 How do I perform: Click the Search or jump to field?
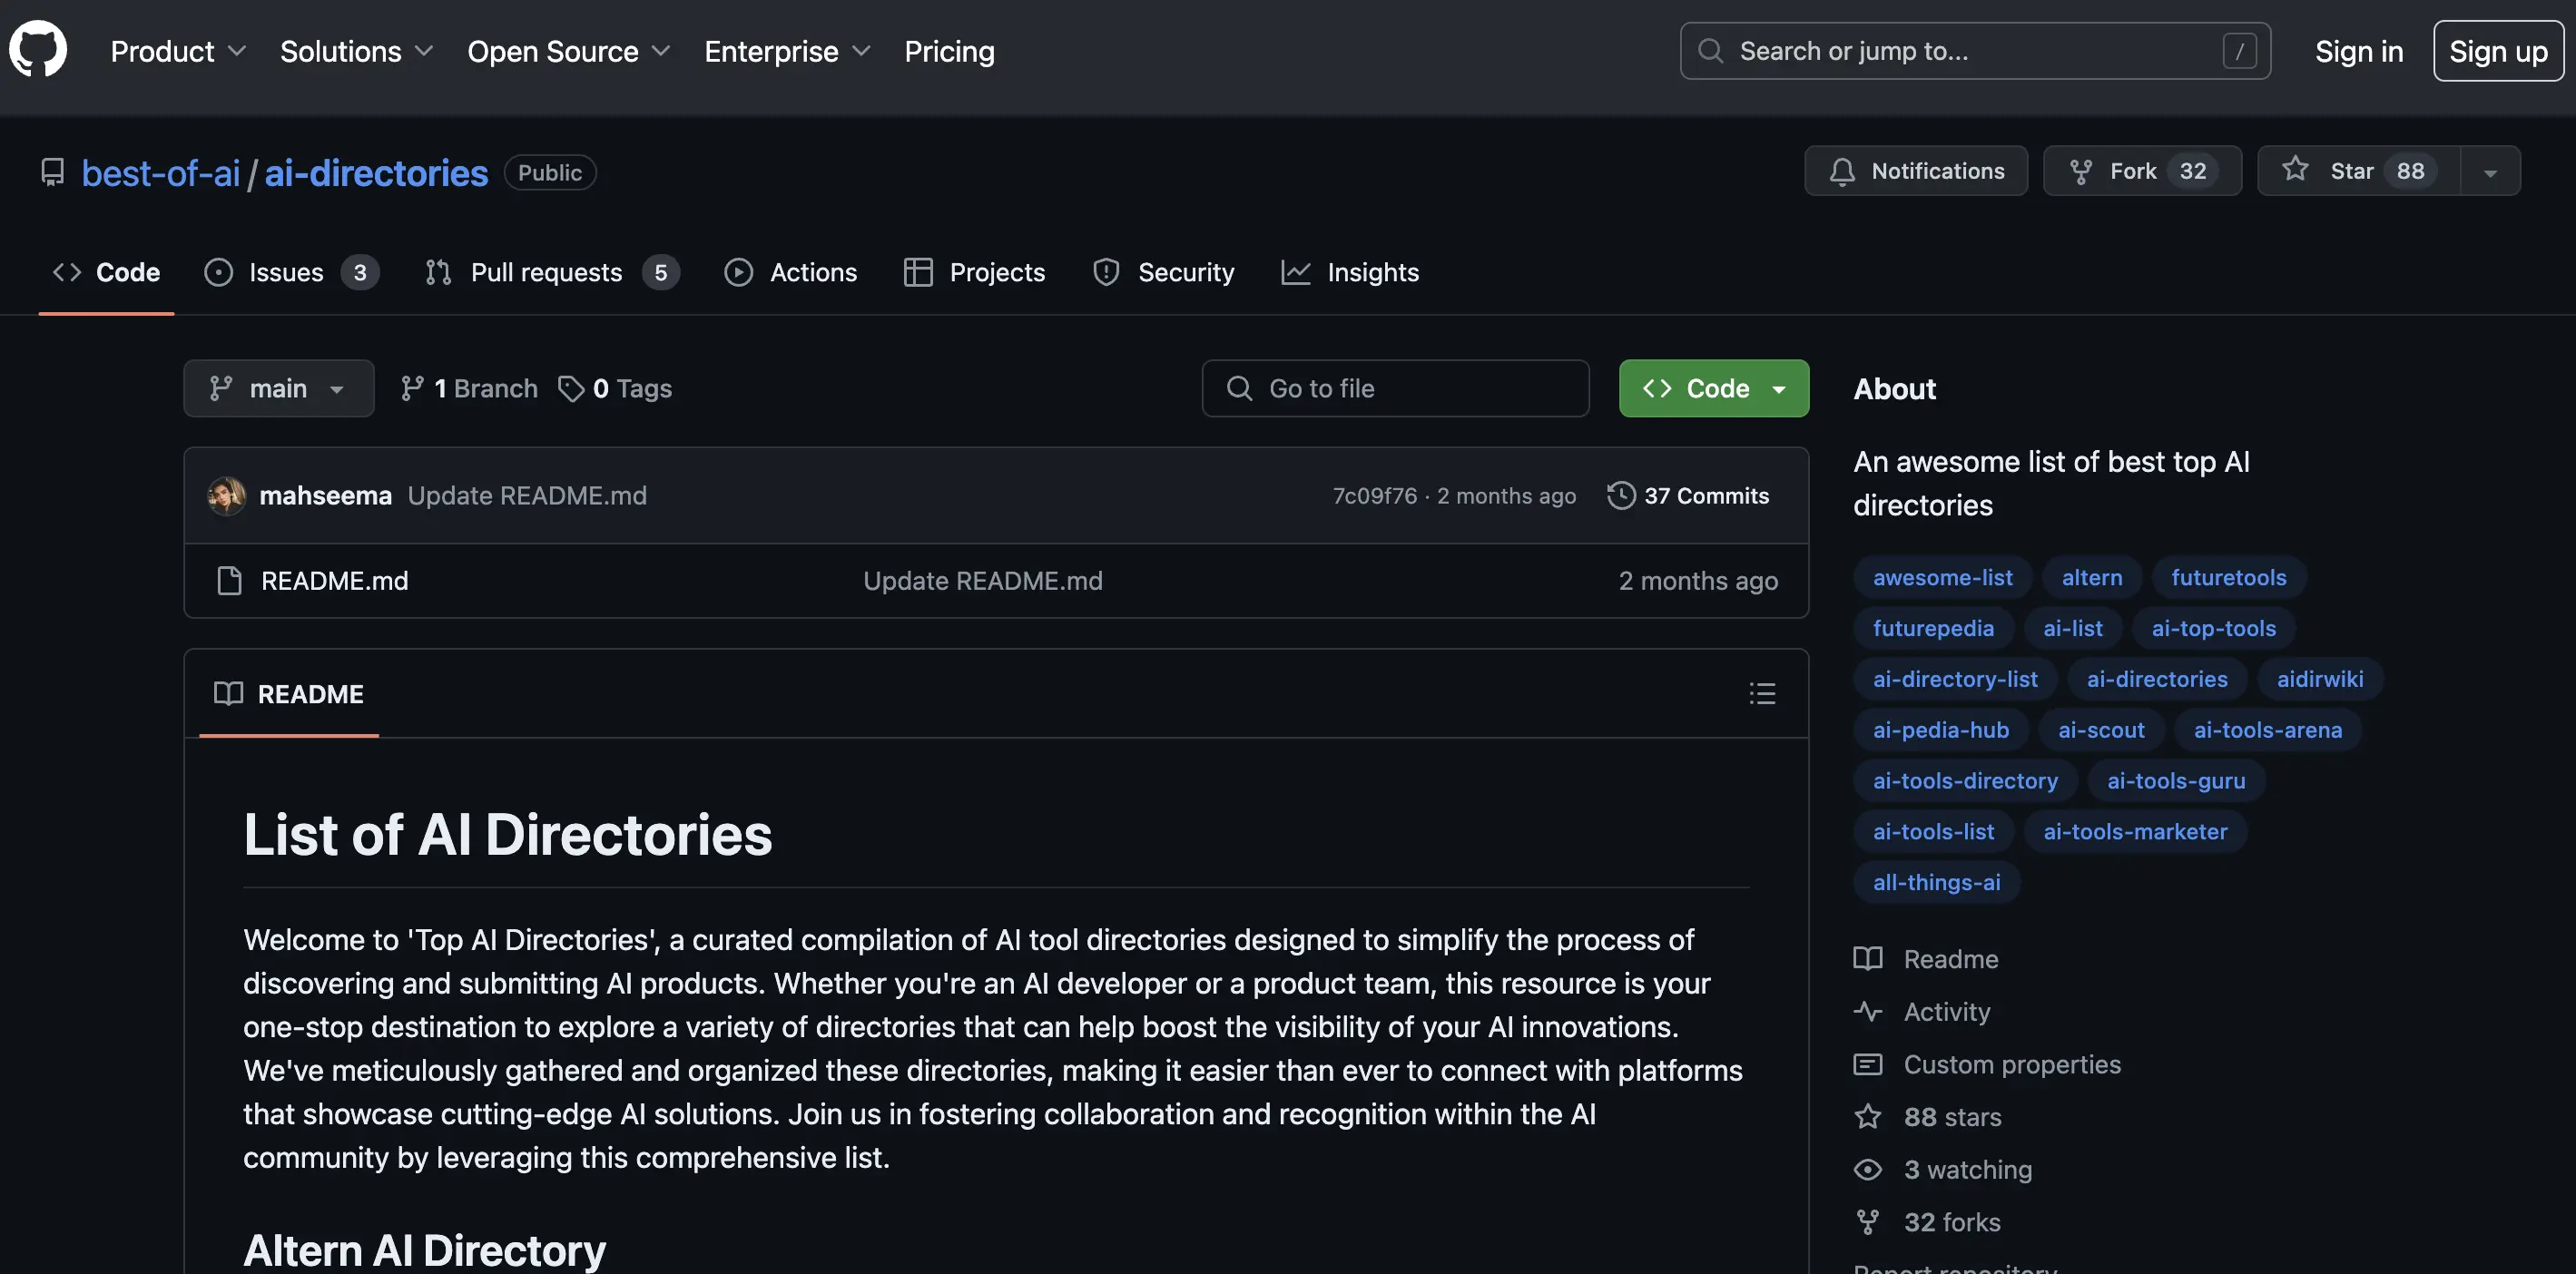pos(1975,50)
